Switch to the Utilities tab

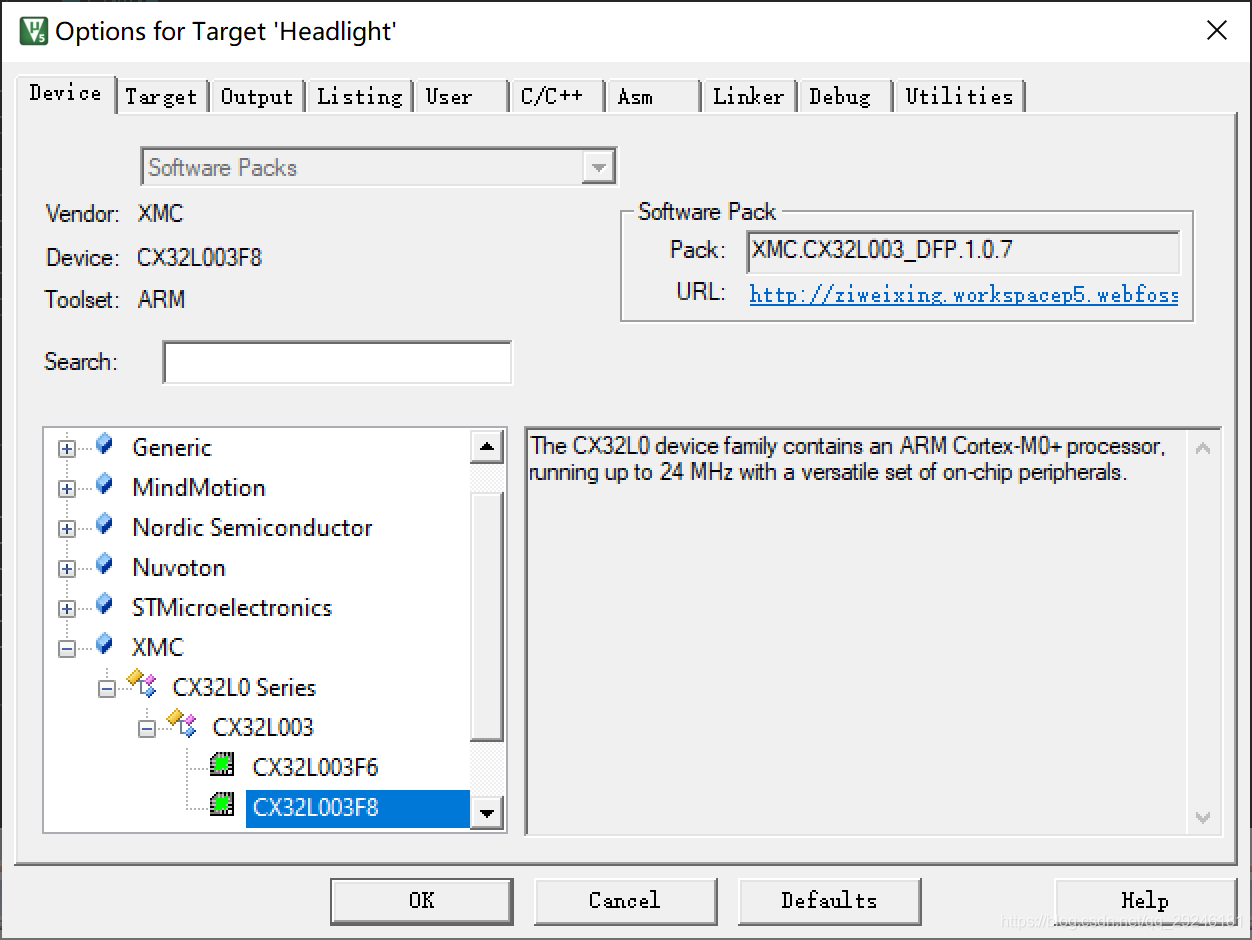pyautogui.click(x=959, y=96)
